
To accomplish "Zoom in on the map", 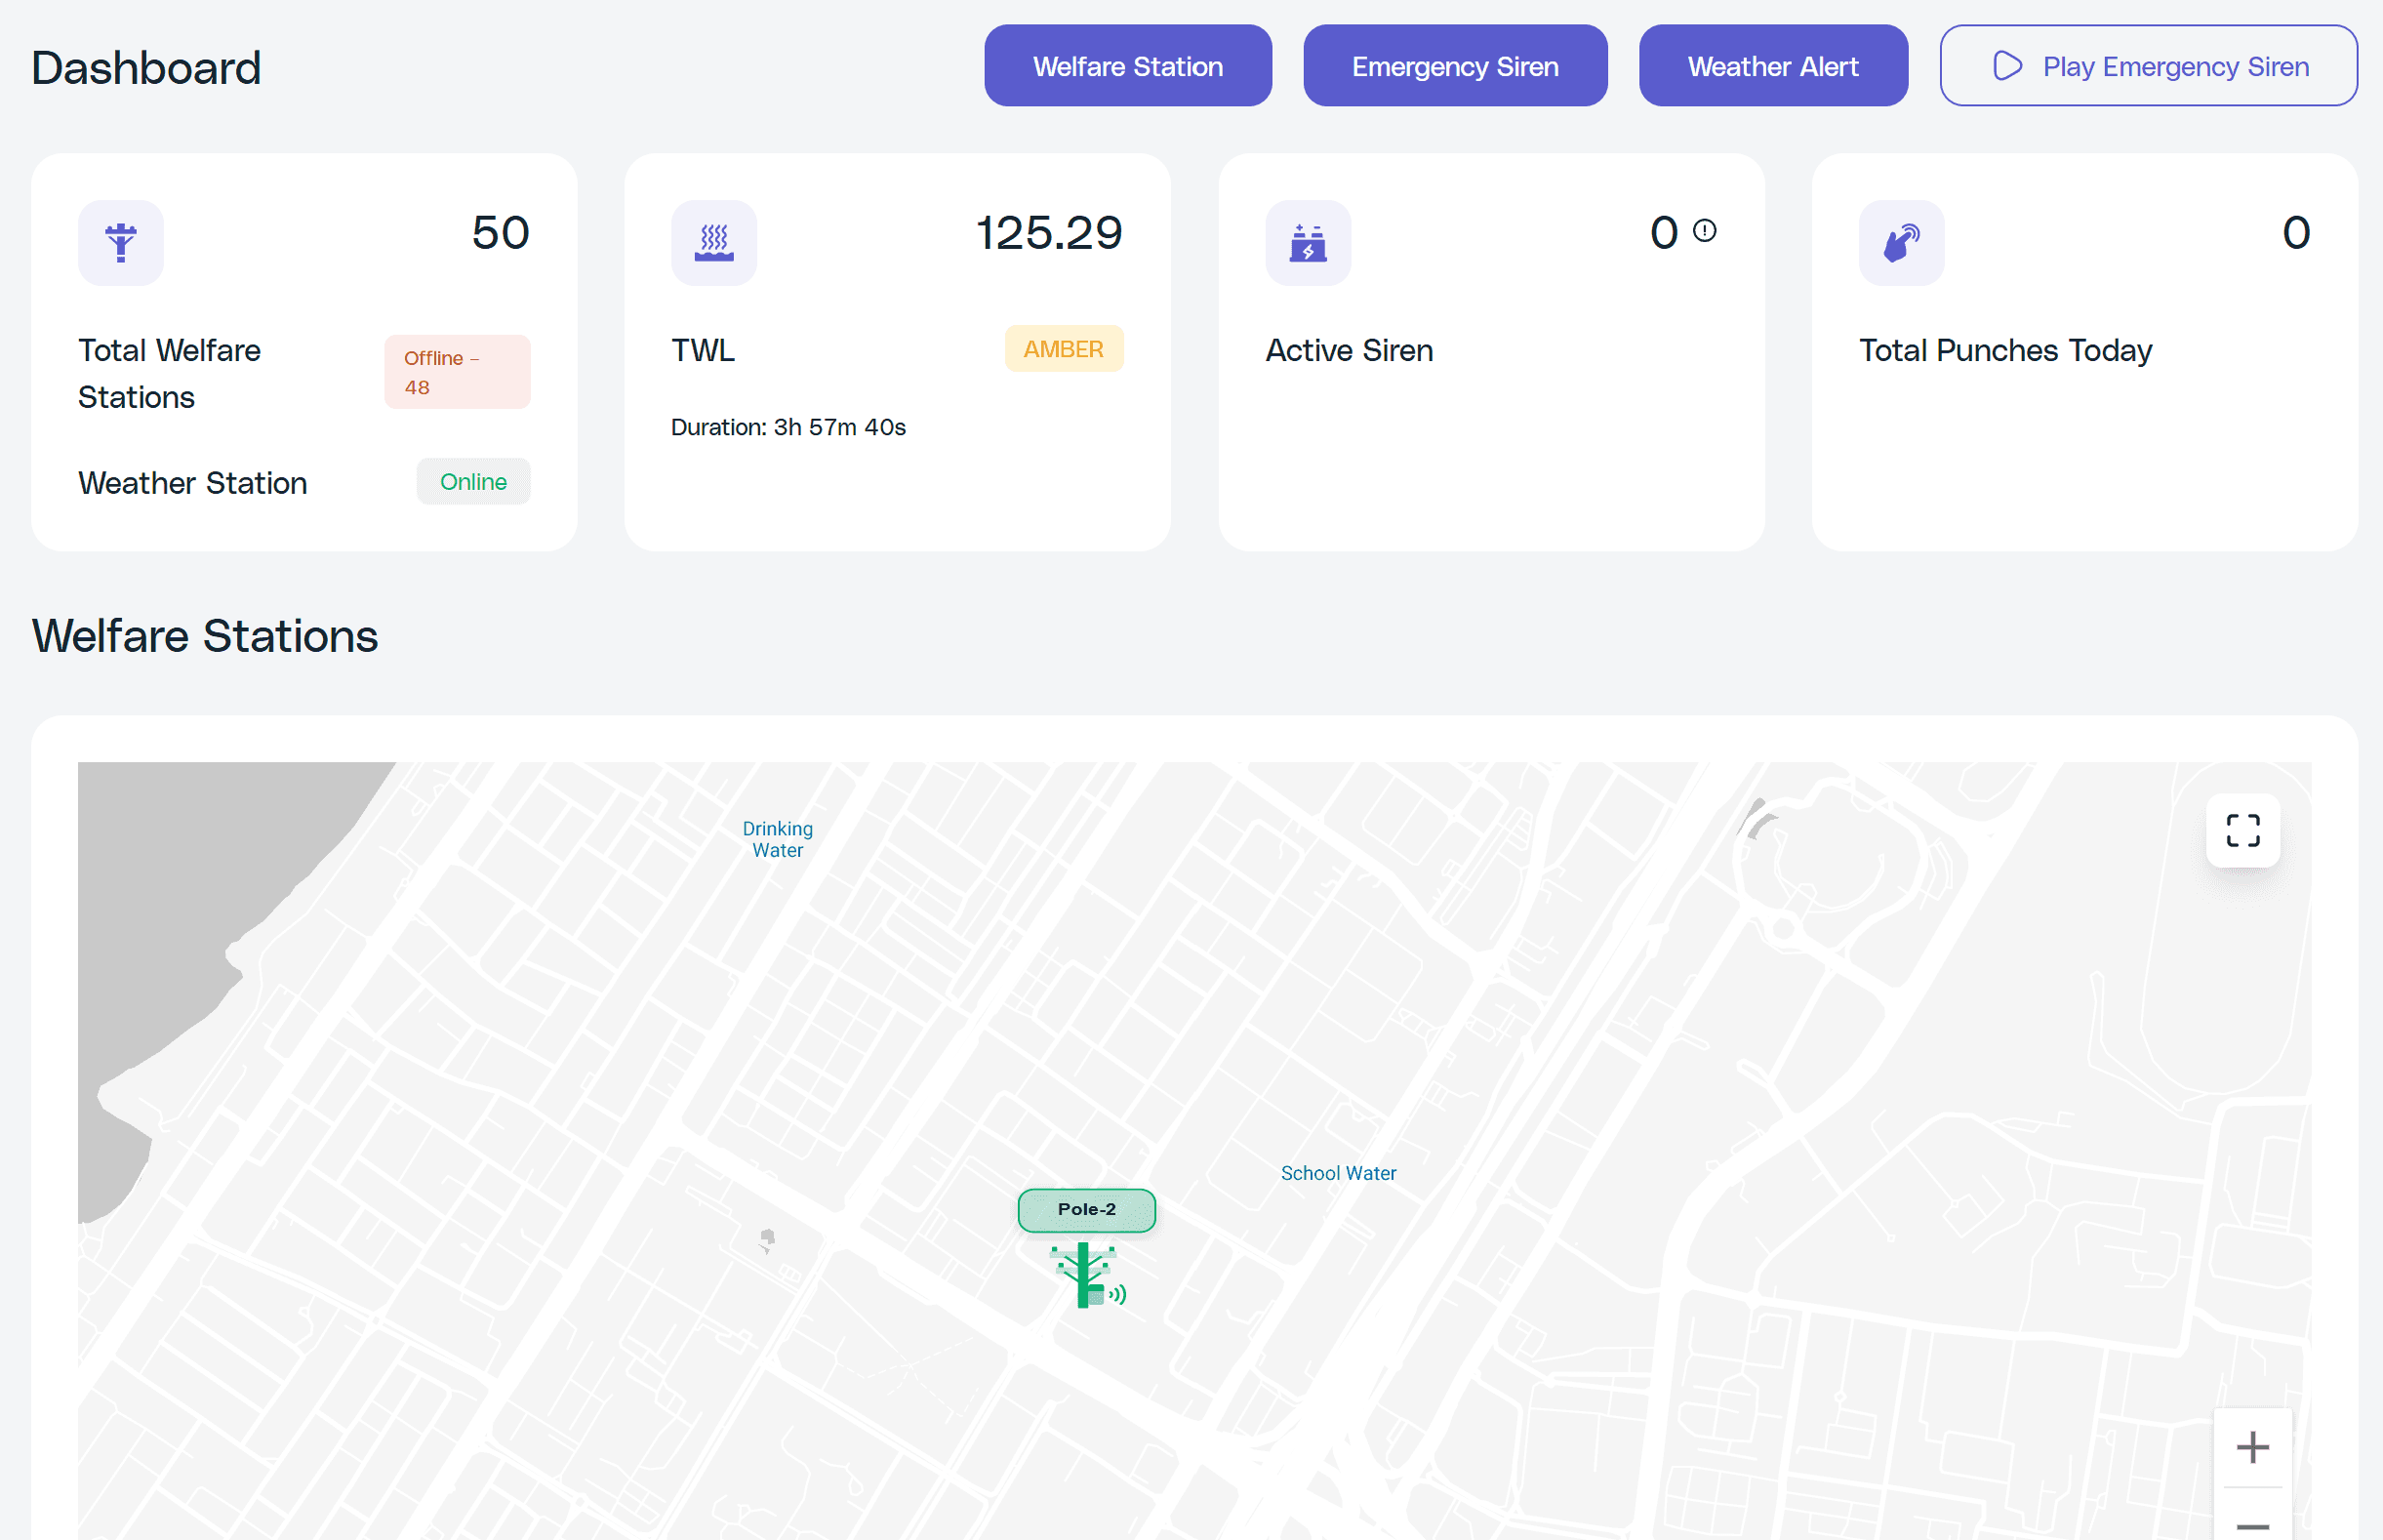I will (x=2252, y=1447).
